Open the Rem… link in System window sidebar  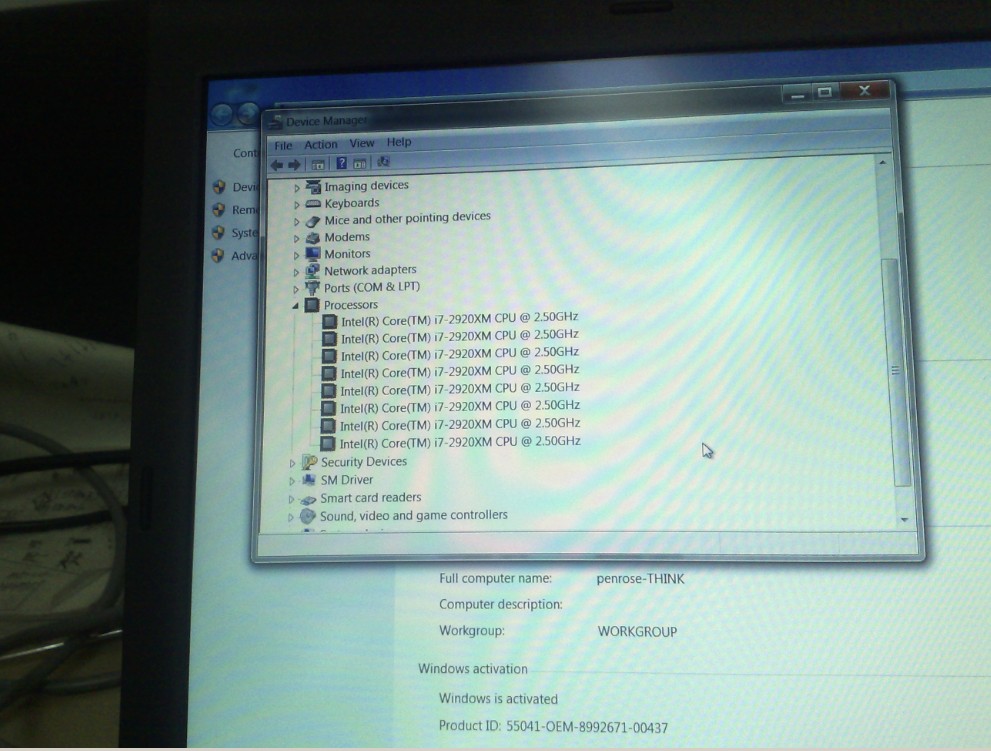pos(245,209)
